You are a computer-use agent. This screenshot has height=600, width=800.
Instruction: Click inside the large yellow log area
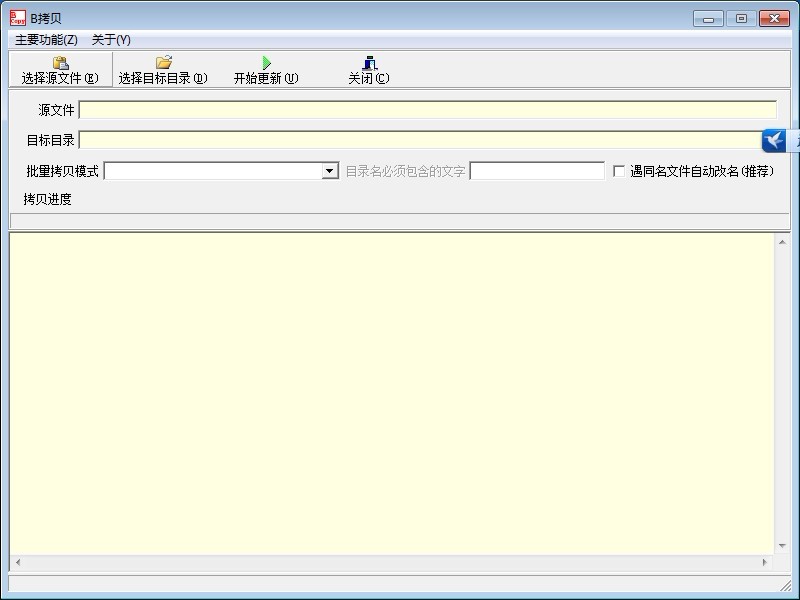[x=392, y=392]
